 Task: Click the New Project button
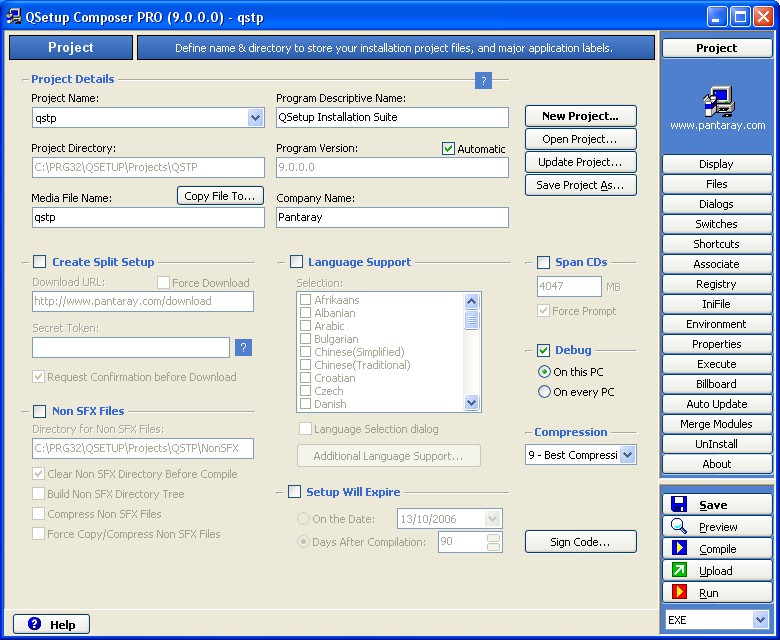[581, 116]
